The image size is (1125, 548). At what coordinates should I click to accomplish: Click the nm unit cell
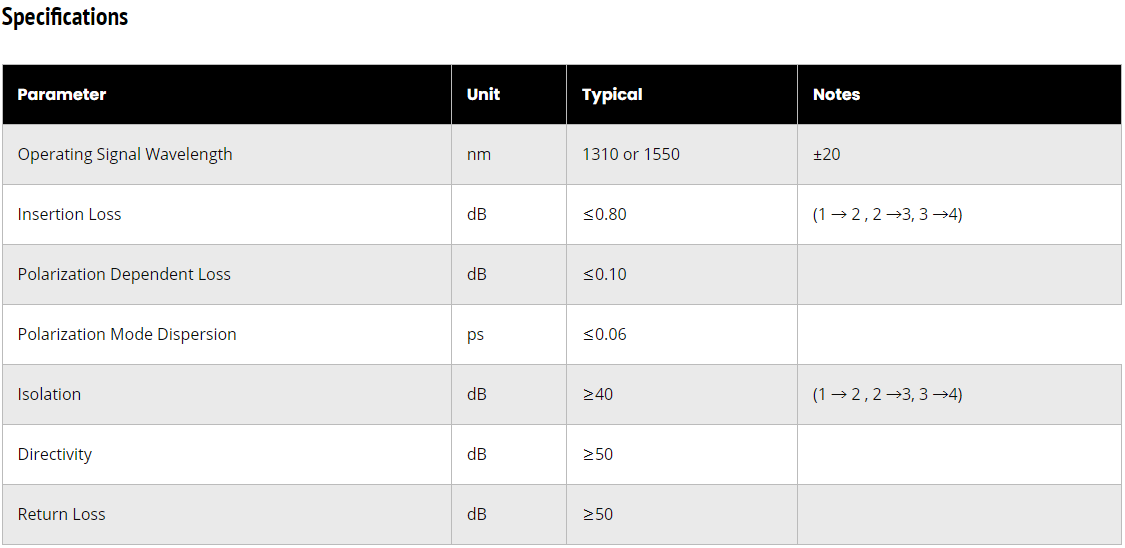click(479, 155)
